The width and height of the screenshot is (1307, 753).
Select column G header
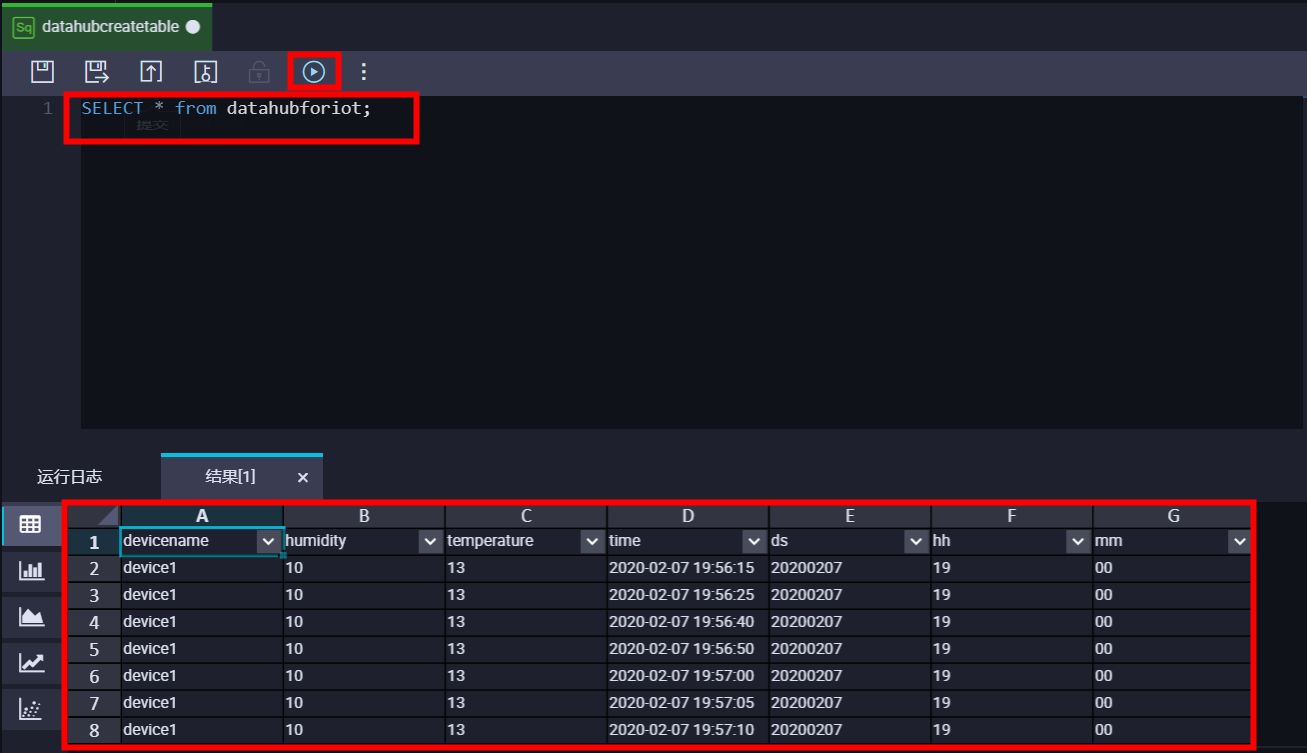(x=1172, y=516)
